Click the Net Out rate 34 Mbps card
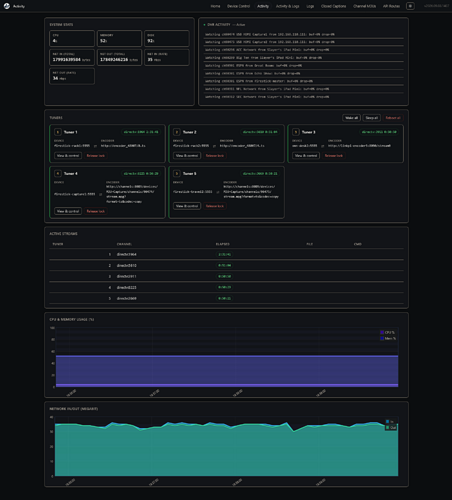The image size is (452, 500). [72, 76]
